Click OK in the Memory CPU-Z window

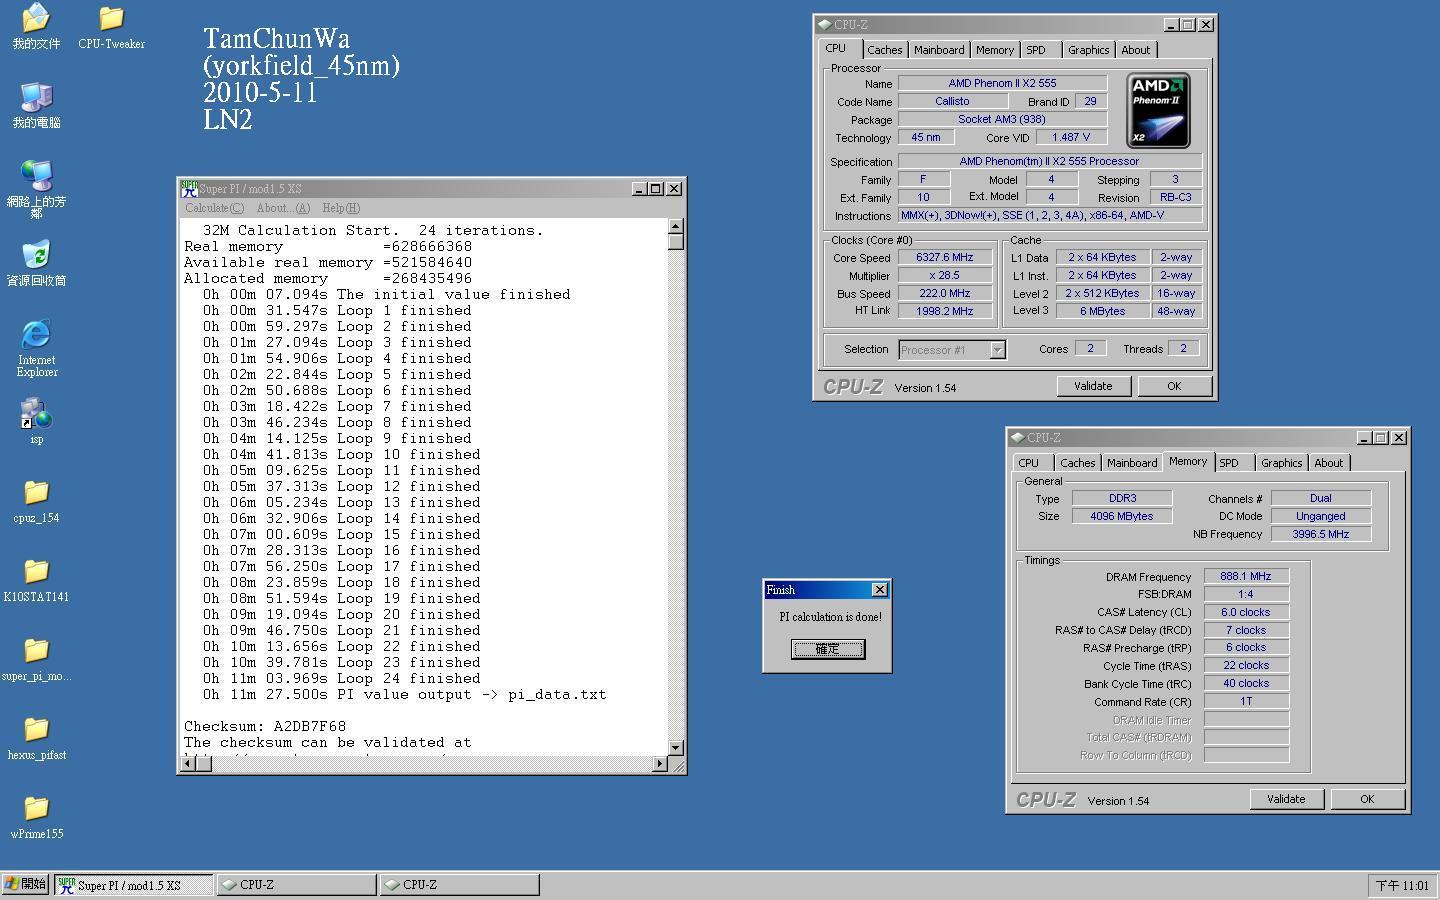coord(1367,799)
